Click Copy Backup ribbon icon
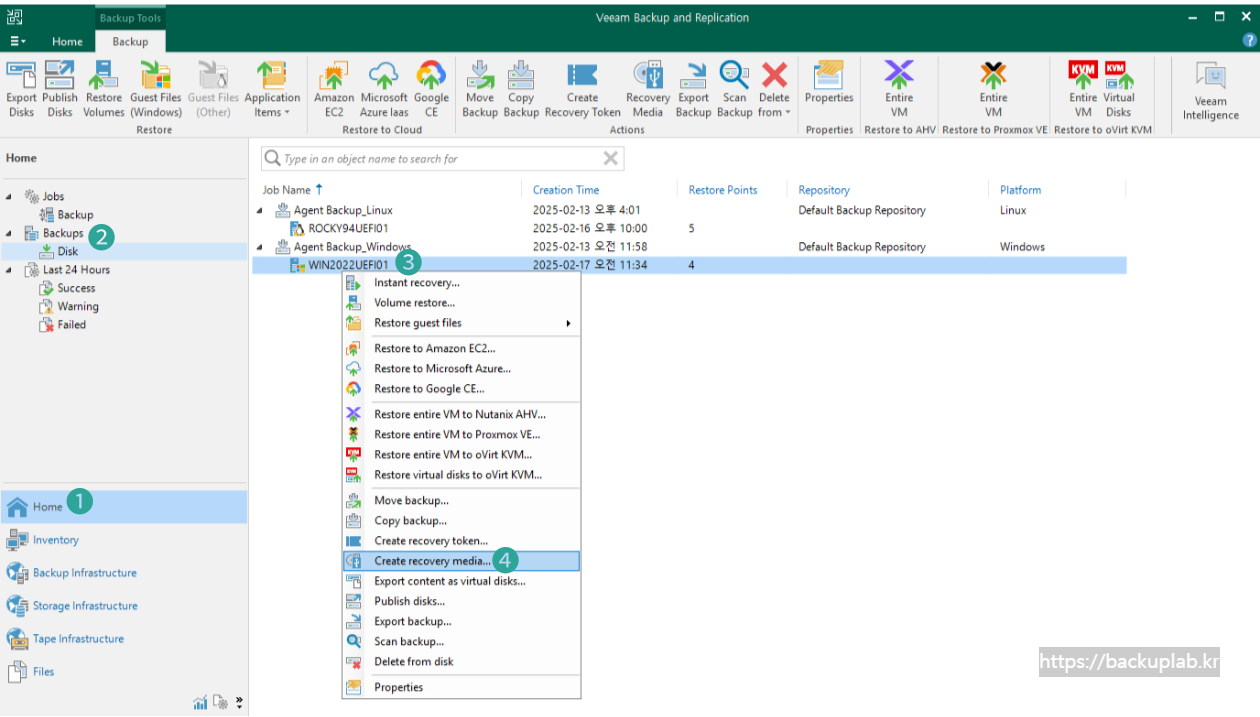Image resolution: width=1260 pixels, height=717 pixels. point(521,89)
